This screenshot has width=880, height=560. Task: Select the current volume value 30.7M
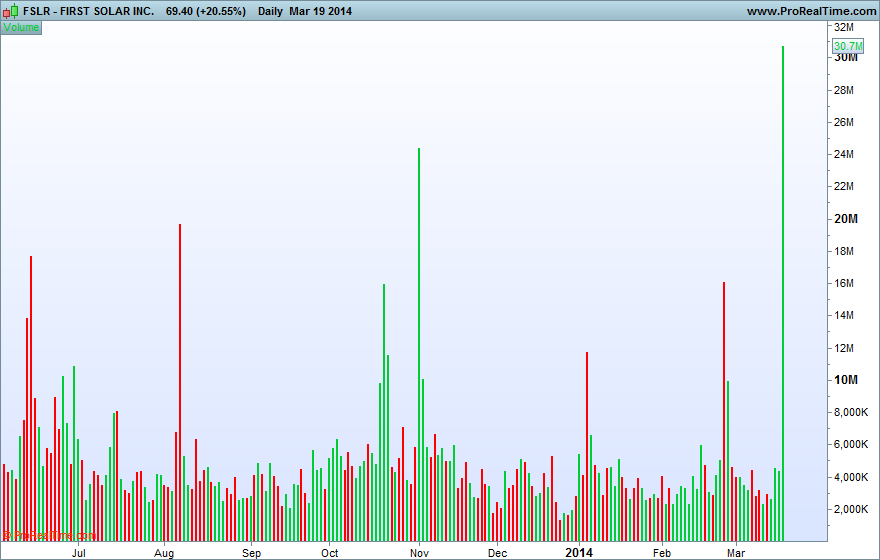pos(848,46)
